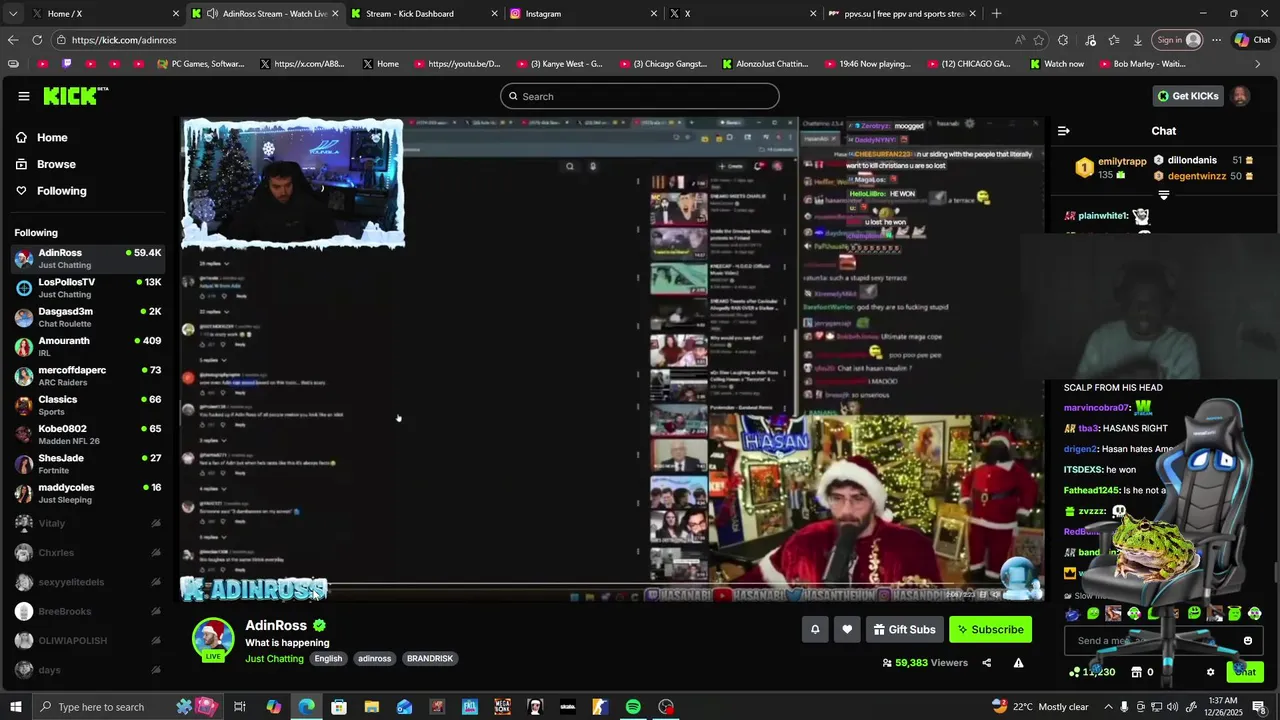Open Amouranth channel from sidebar

pyautogui.click(x=88, y=347)
